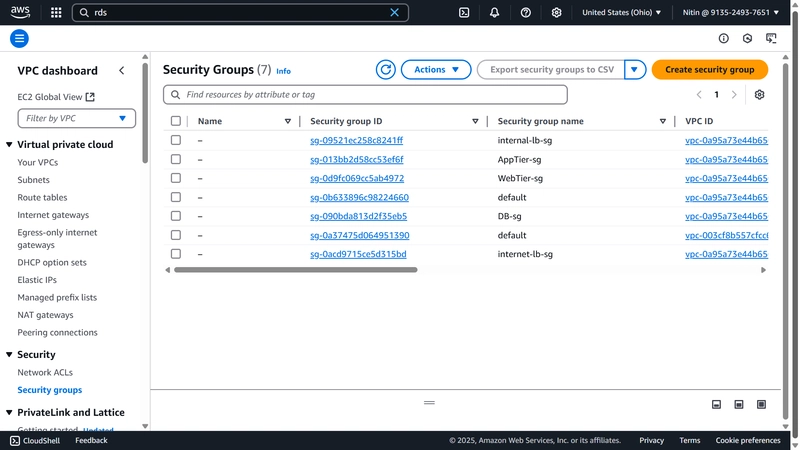This screenshot has height=450, width=800.
Task: Click the left arrow of horizontal scrollbar
Action: (167, 270)
